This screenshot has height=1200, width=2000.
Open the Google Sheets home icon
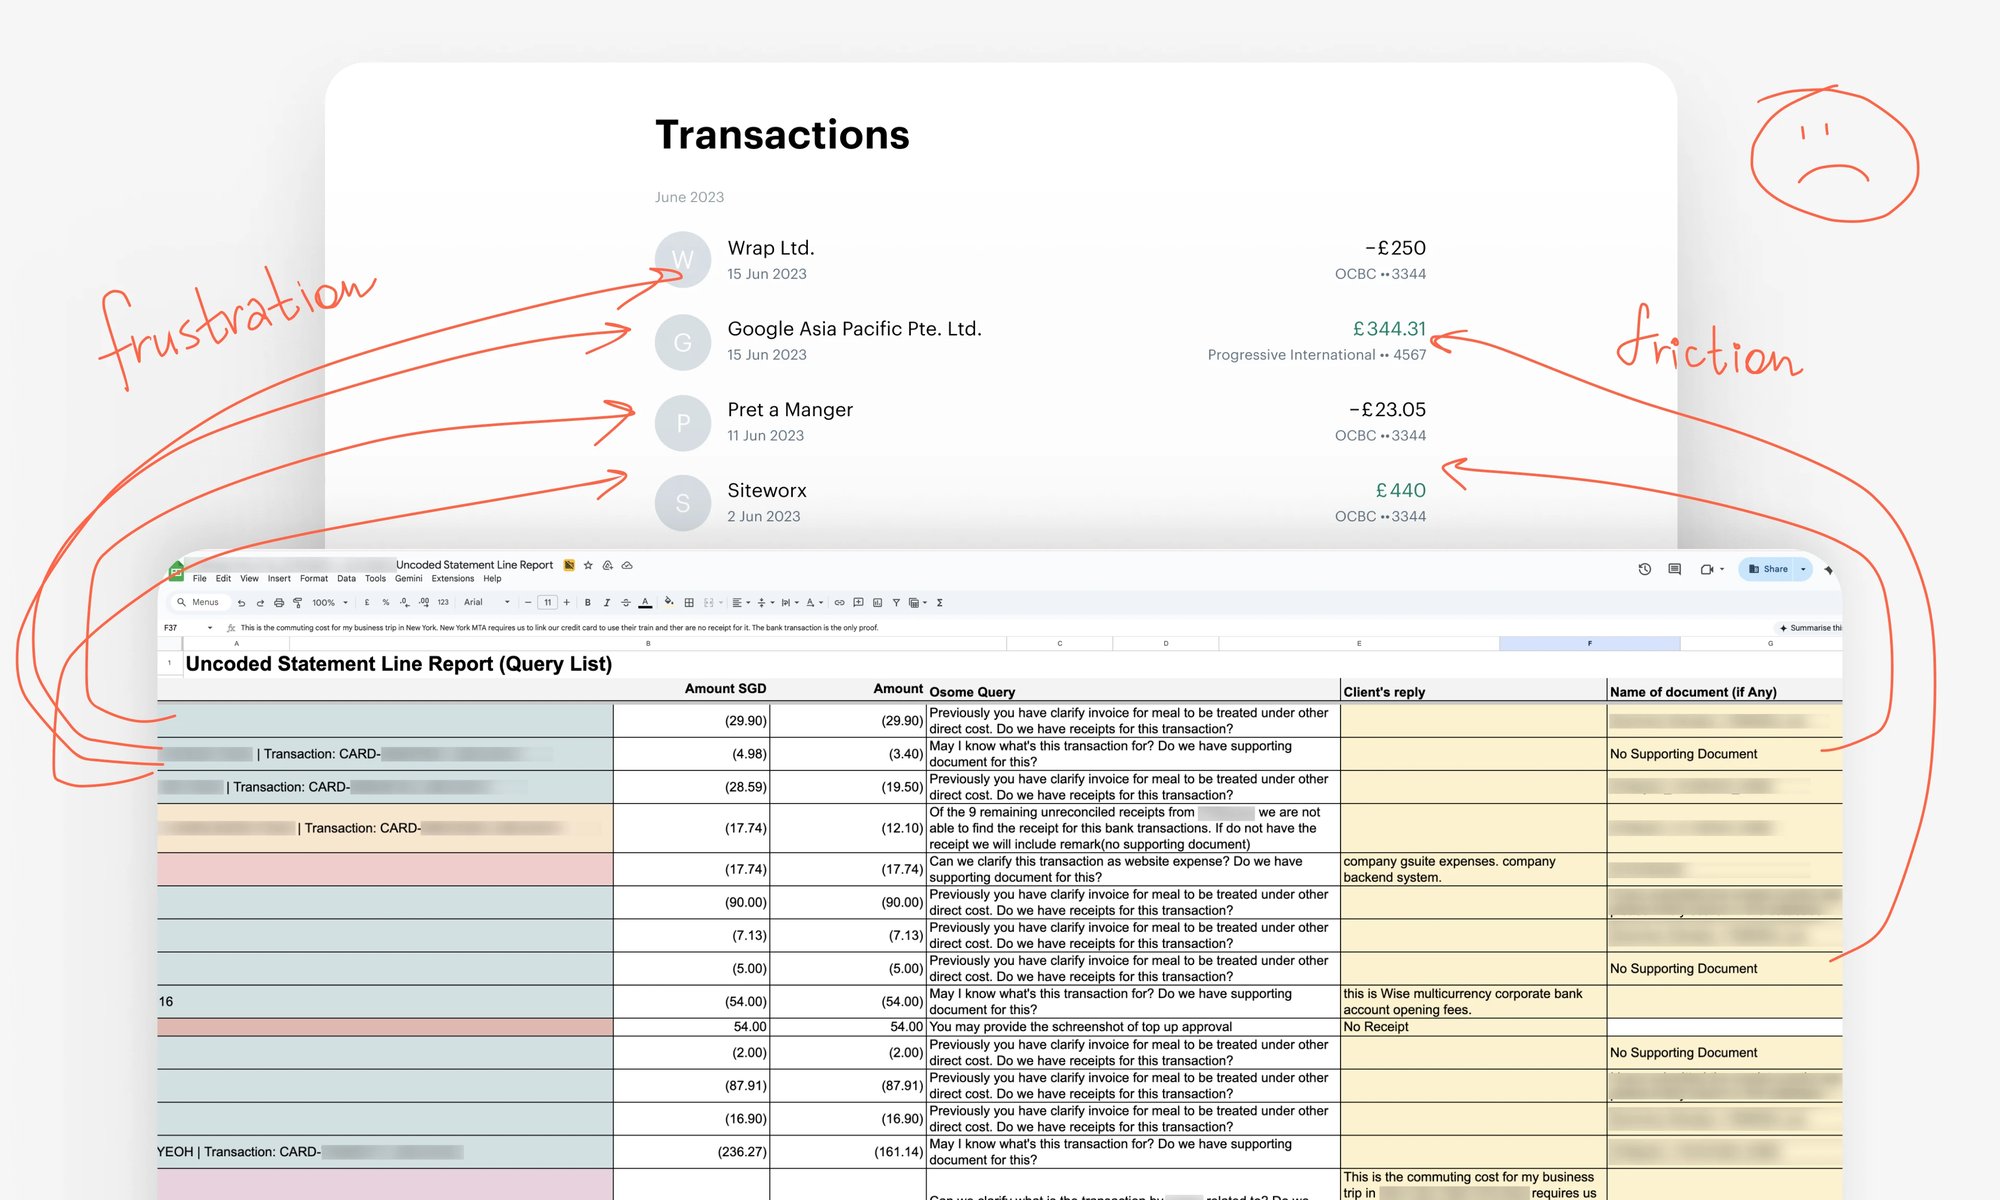pyautogui.click(x=176, y=571)
